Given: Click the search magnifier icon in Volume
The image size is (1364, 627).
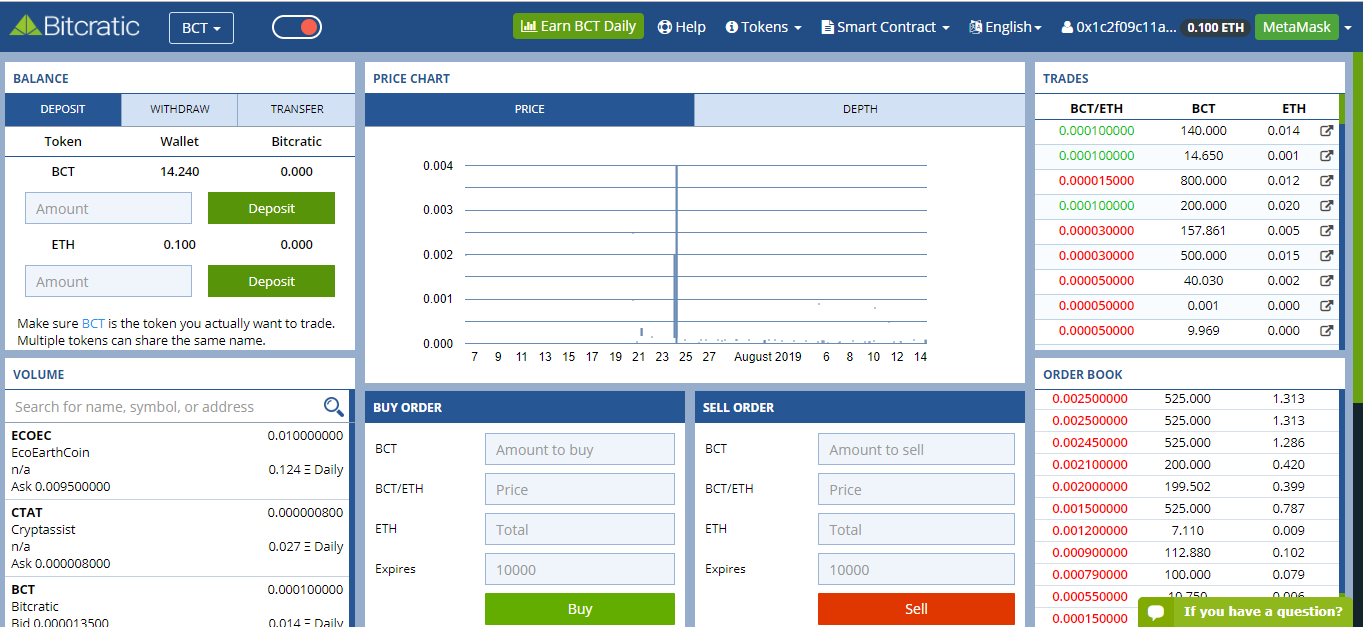Looking at the screenshot, I should pos(333,406).
